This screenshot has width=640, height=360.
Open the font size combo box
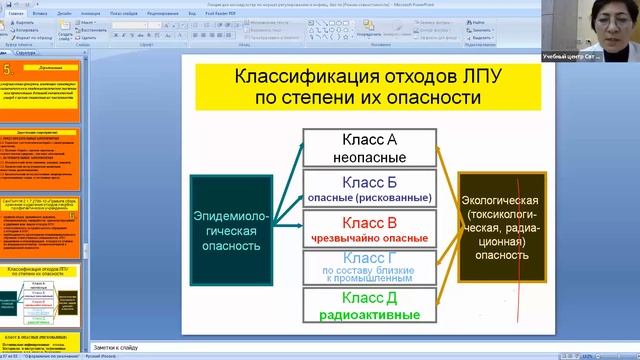[x=155, y=25]
